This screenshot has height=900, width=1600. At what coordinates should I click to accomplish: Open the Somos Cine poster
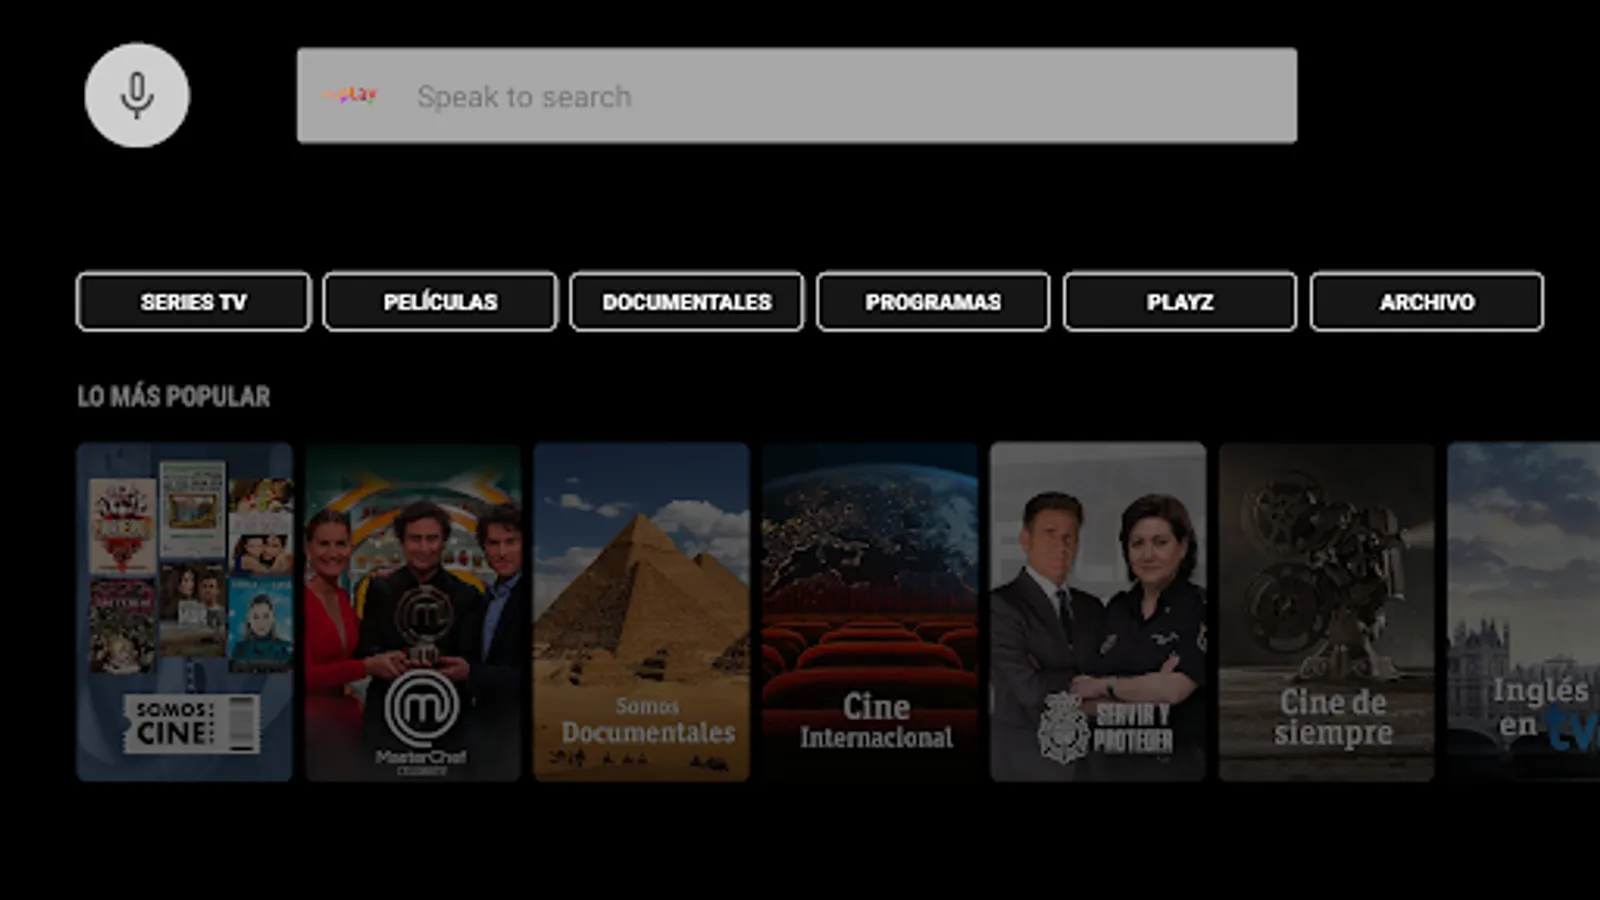[185, 612]
